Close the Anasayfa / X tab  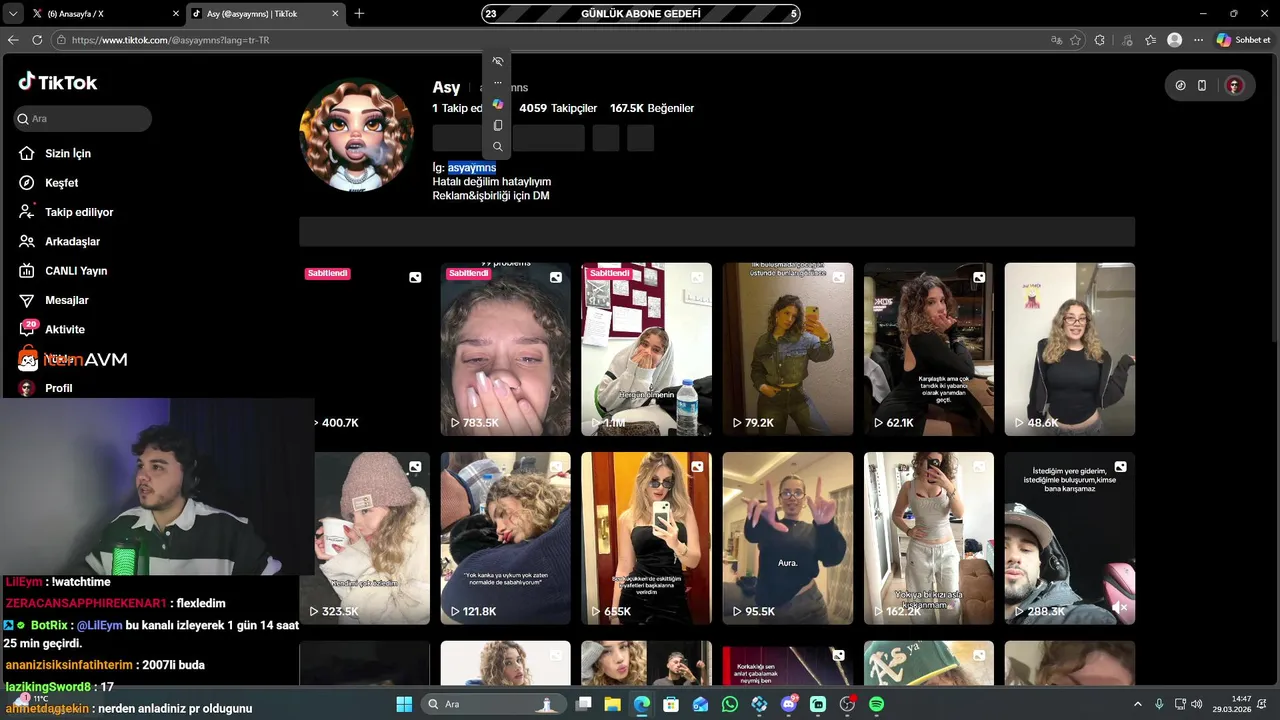pyautogui.click(x=176, y=14)
